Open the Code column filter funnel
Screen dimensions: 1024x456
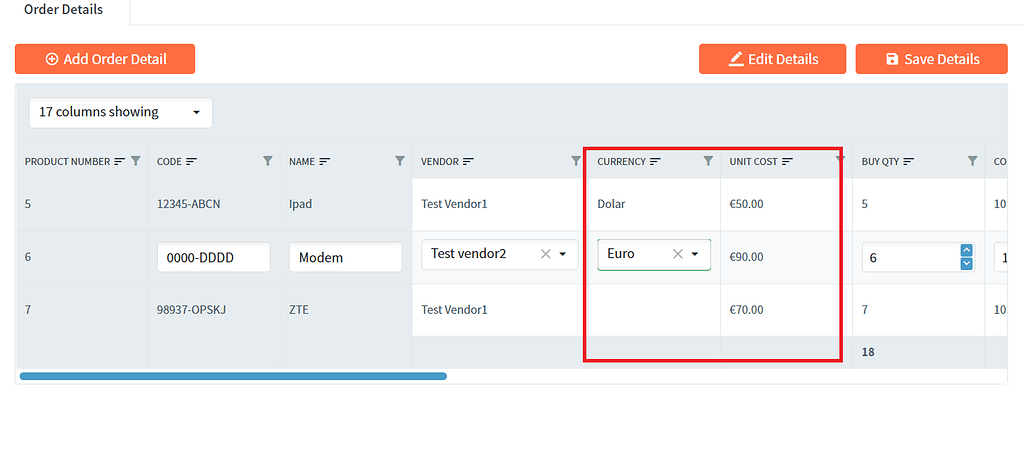coord(268,161)
